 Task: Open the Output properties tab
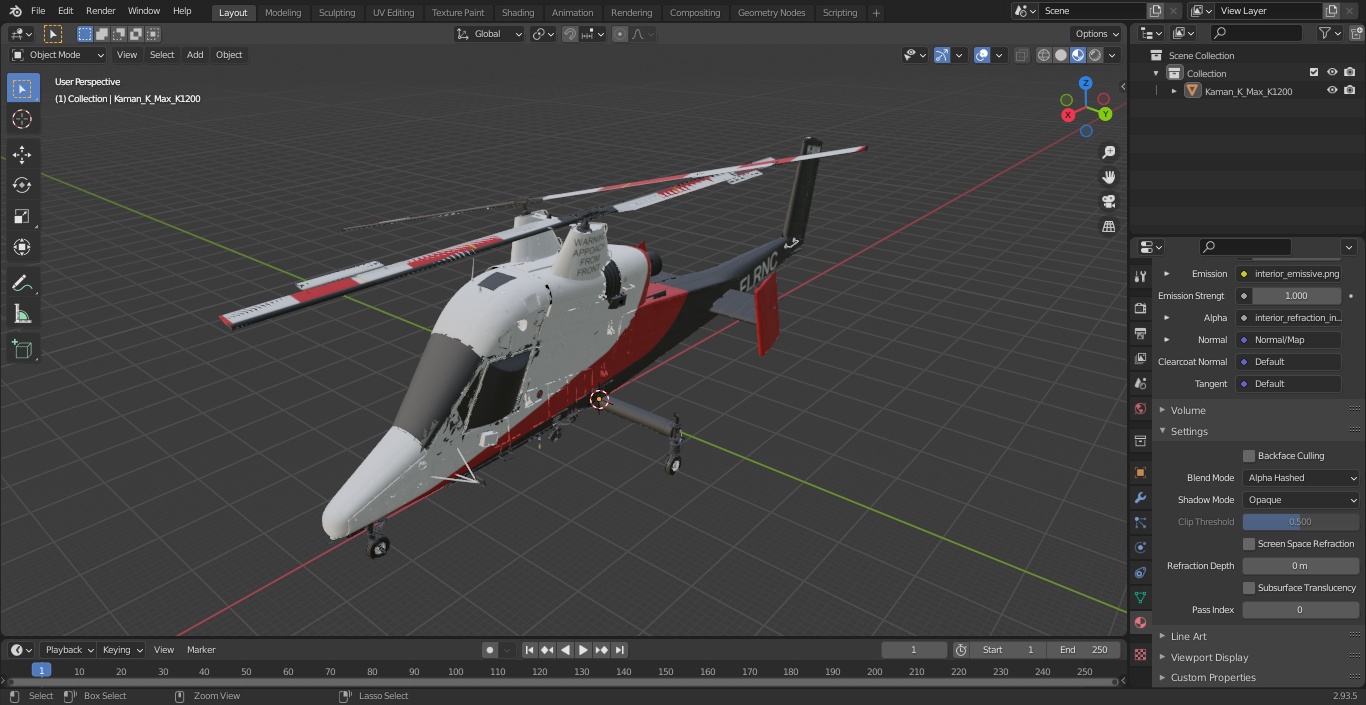(1140, 333)
